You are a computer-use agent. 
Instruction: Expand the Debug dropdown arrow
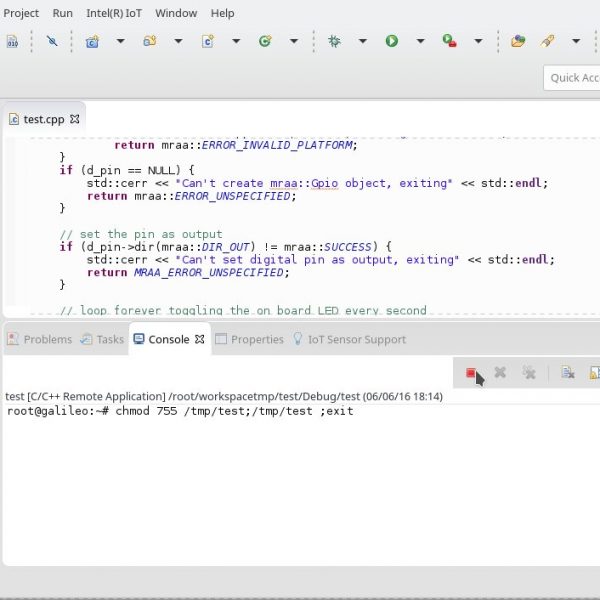coord(363,41)
